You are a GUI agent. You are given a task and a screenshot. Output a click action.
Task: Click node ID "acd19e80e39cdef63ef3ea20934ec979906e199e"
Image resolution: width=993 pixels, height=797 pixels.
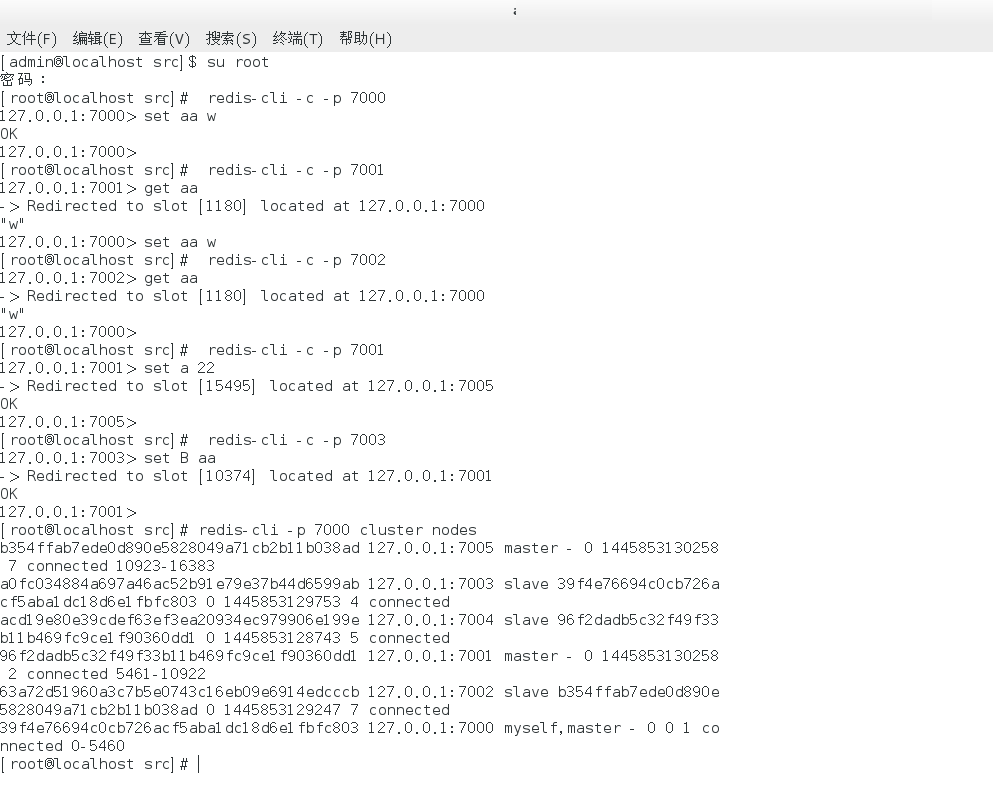[x=180, y=620]
